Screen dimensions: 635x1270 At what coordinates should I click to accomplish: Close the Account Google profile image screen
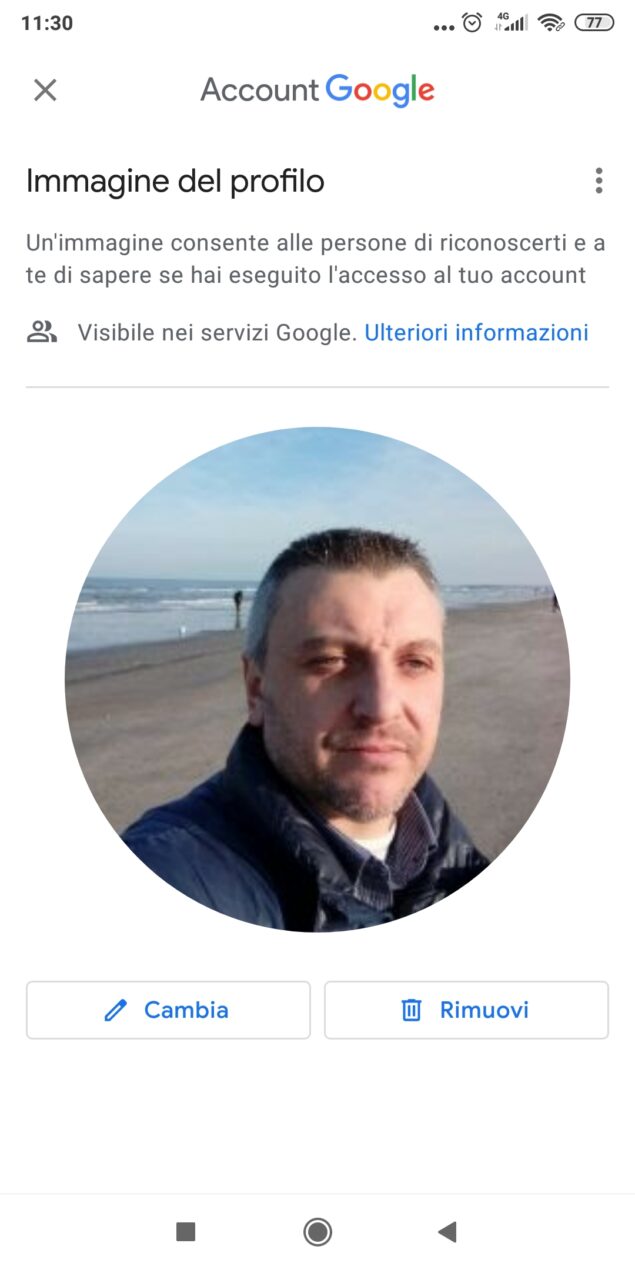click(45, 90)
